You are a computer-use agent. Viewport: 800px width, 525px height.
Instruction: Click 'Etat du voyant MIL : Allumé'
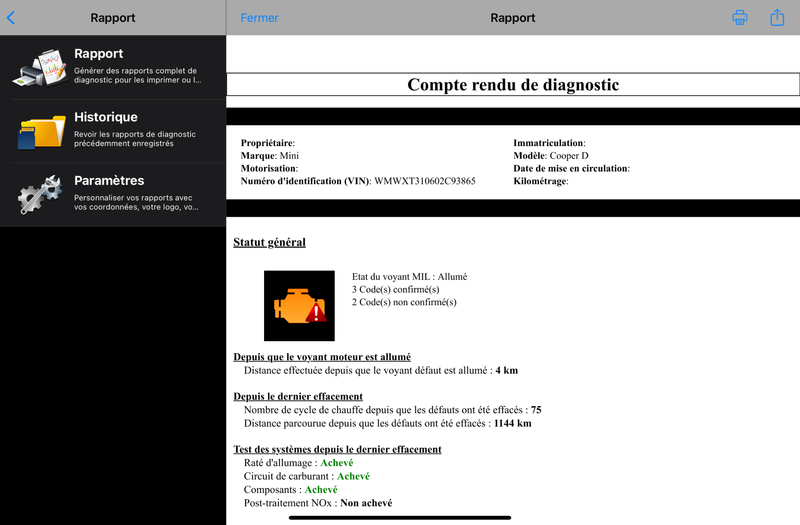point(410,277)
